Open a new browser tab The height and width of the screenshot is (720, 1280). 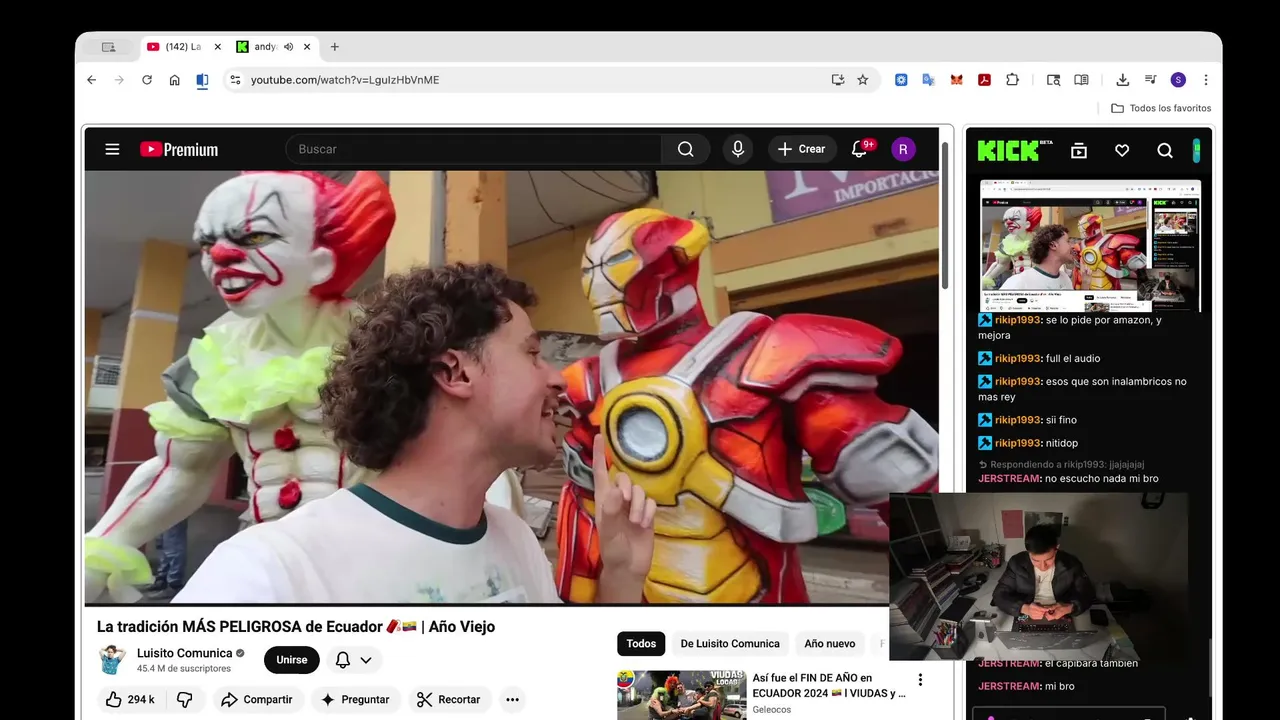point(334,47)
